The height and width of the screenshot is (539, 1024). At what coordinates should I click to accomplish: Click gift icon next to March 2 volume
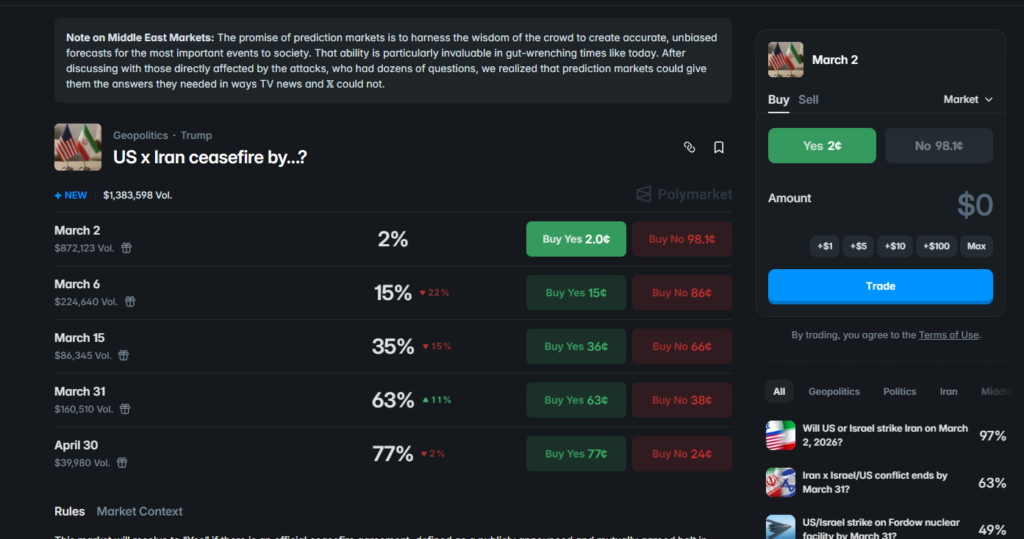click(127, 248)
